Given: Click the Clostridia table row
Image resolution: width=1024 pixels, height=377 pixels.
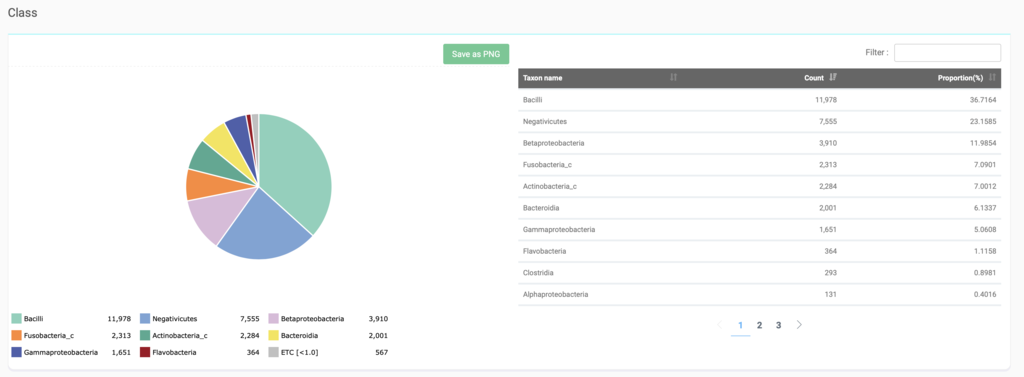Looking at the screenshot, I should [x=760, y=272].
